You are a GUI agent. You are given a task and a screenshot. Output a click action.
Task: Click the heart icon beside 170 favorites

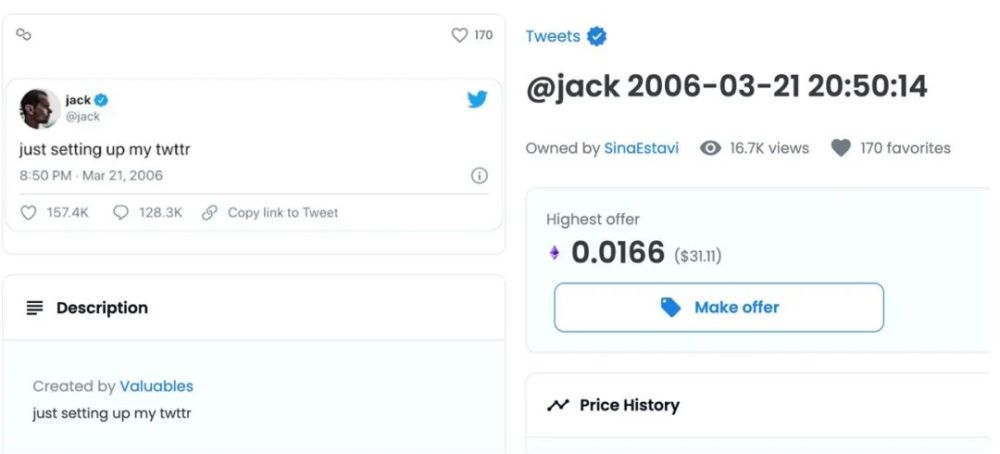click(x=841, y=148)
